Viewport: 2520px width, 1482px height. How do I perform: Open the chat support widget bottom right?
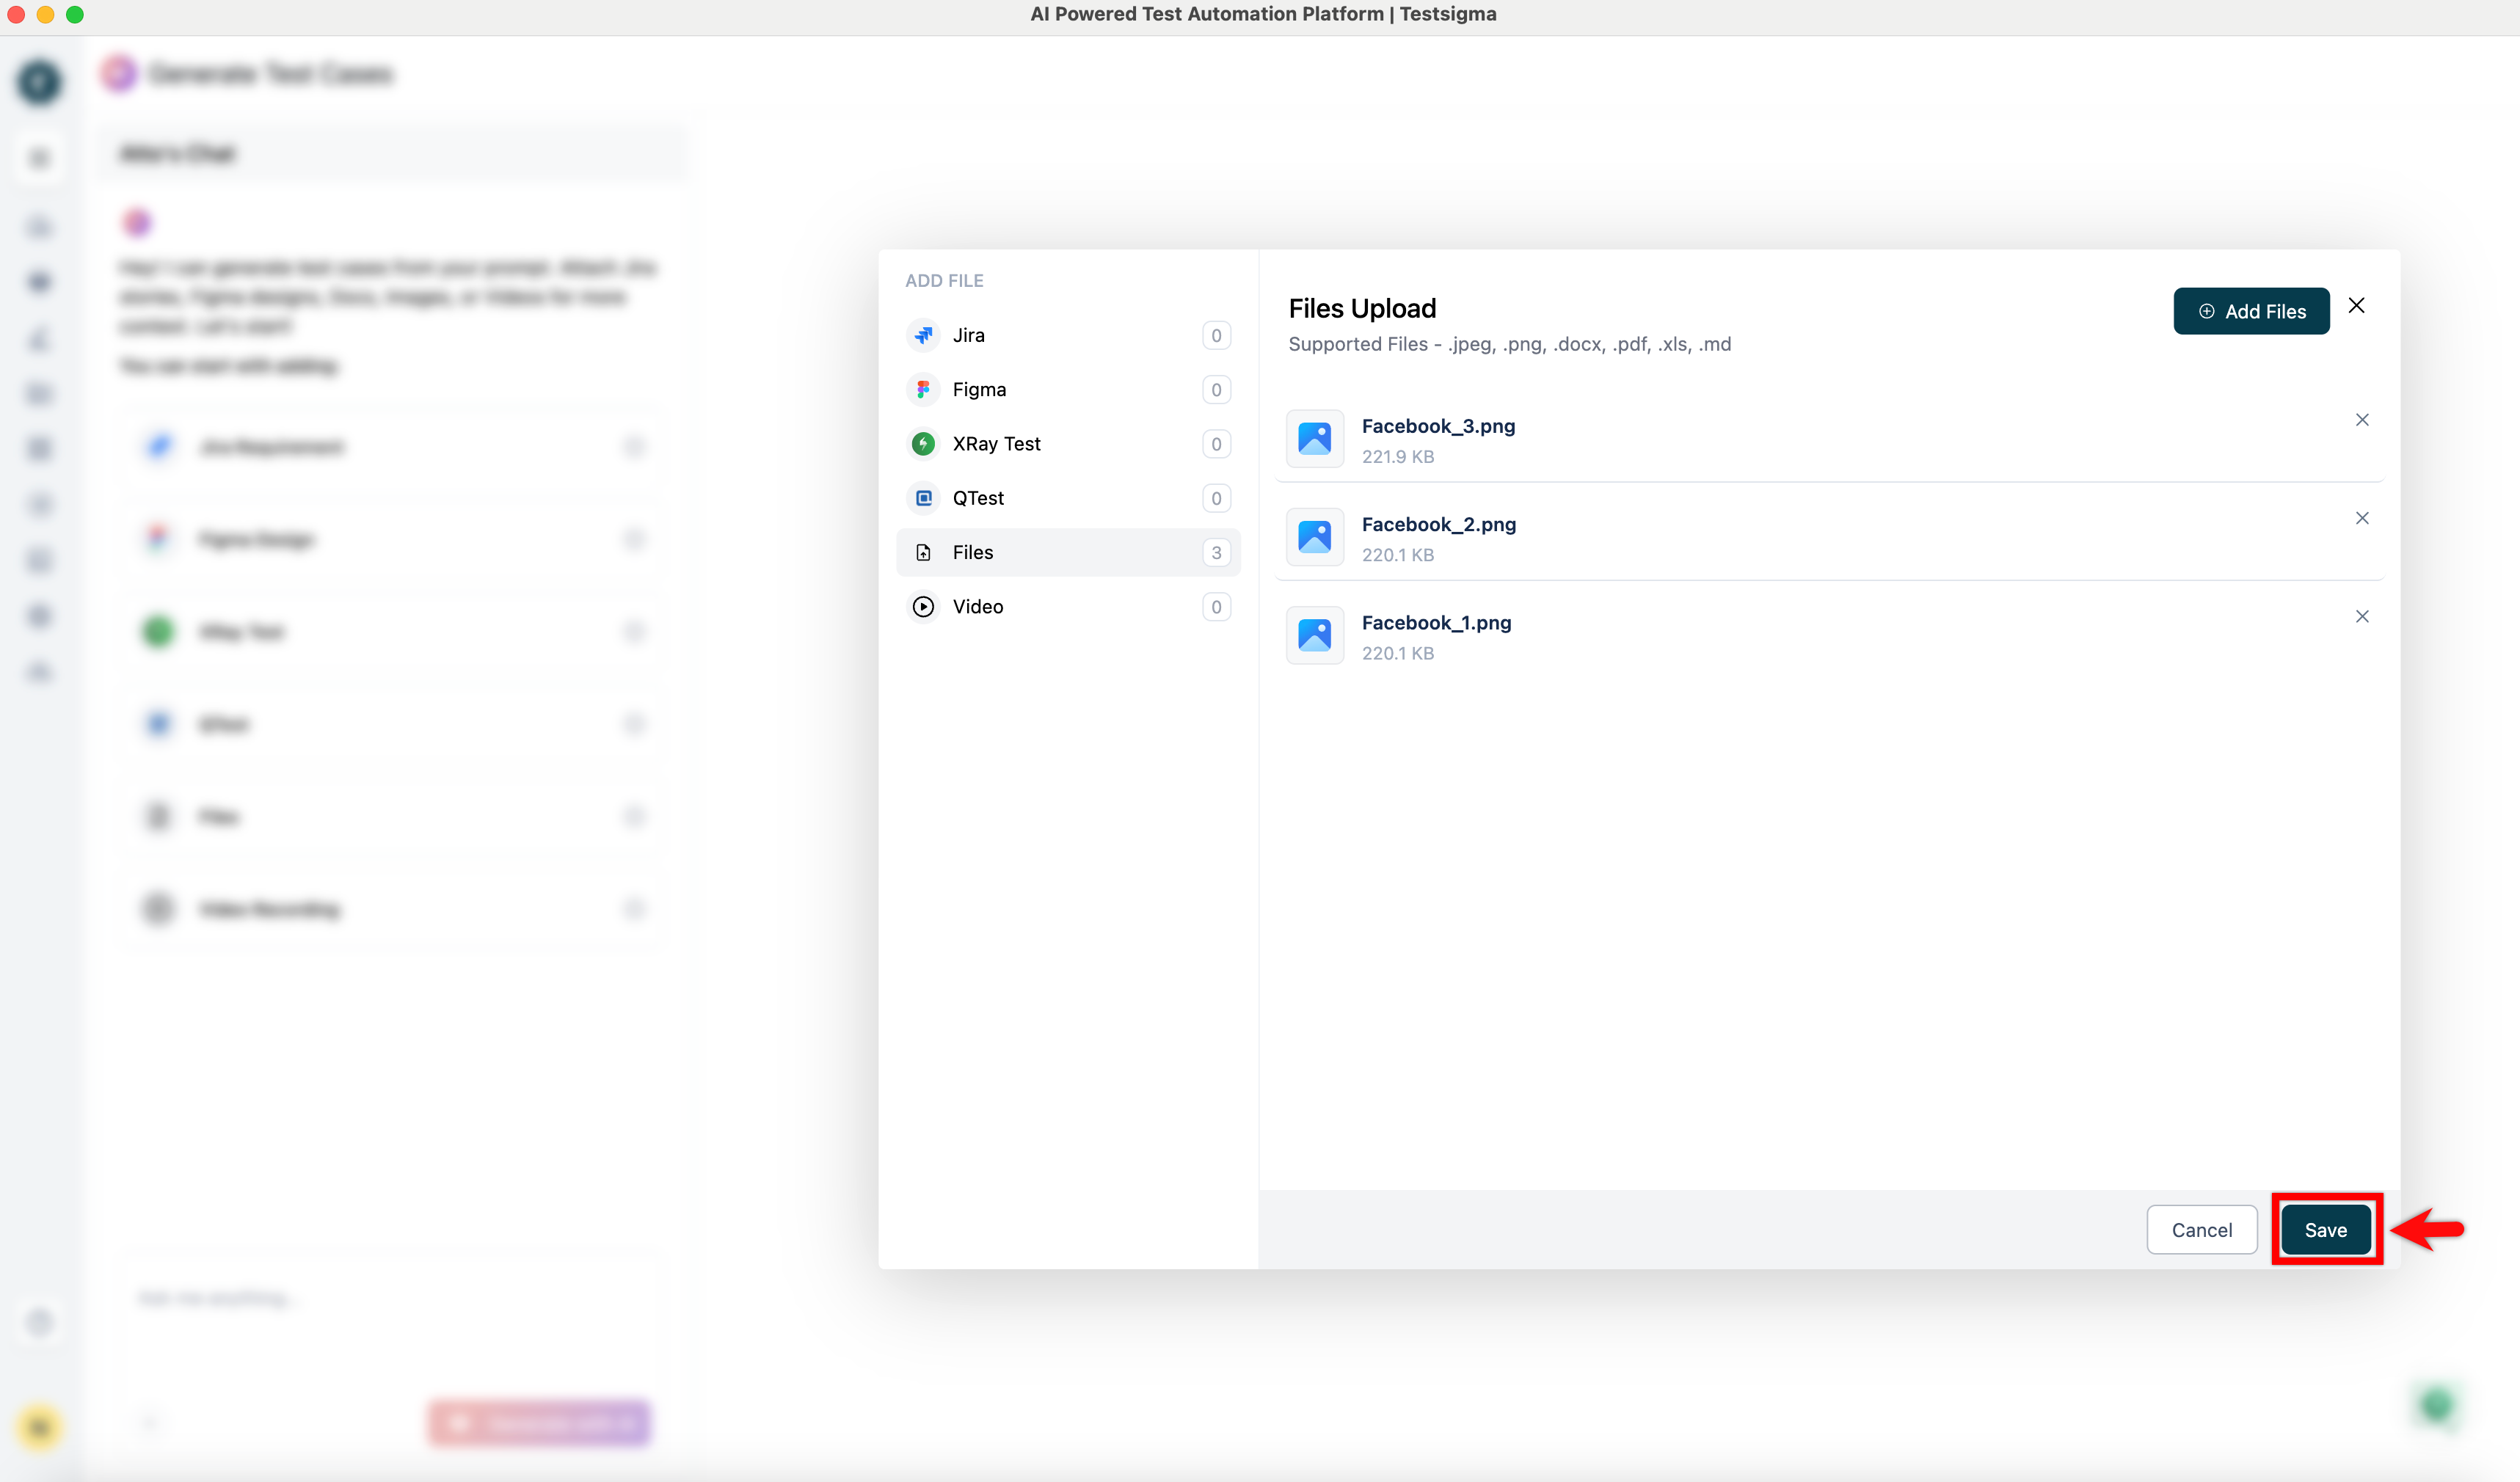(x=2436, y=1406)
